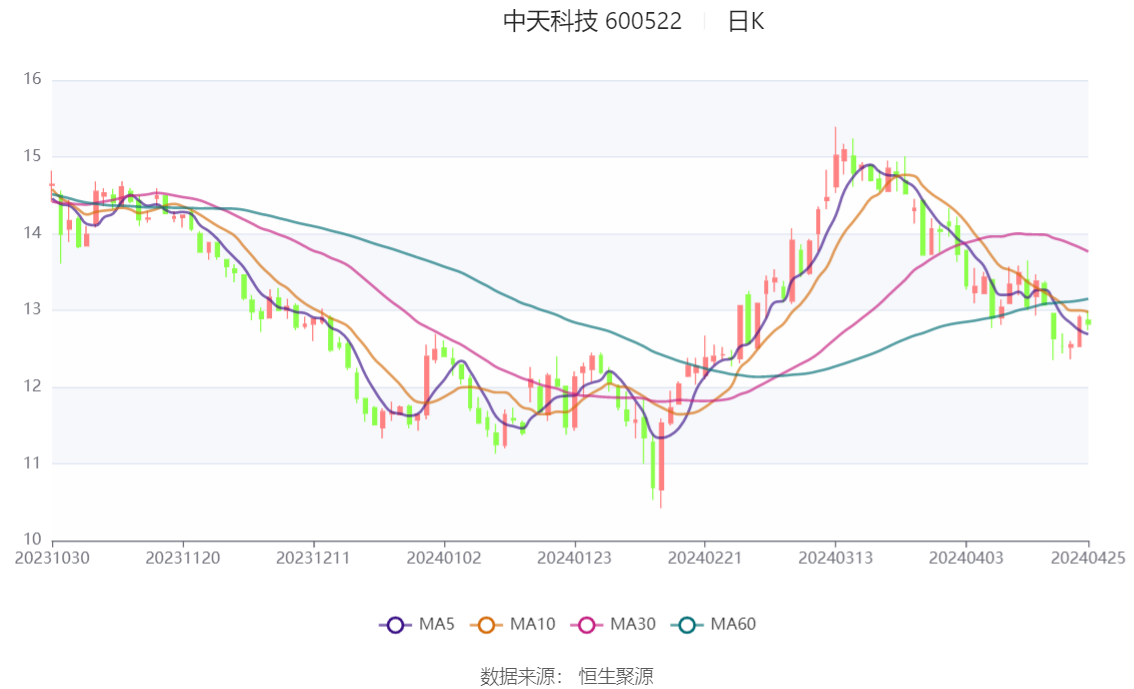Viewport: 1134px width, 689px height.
Task: Click the y-axis value 13
Action: (x=33, y=309)
